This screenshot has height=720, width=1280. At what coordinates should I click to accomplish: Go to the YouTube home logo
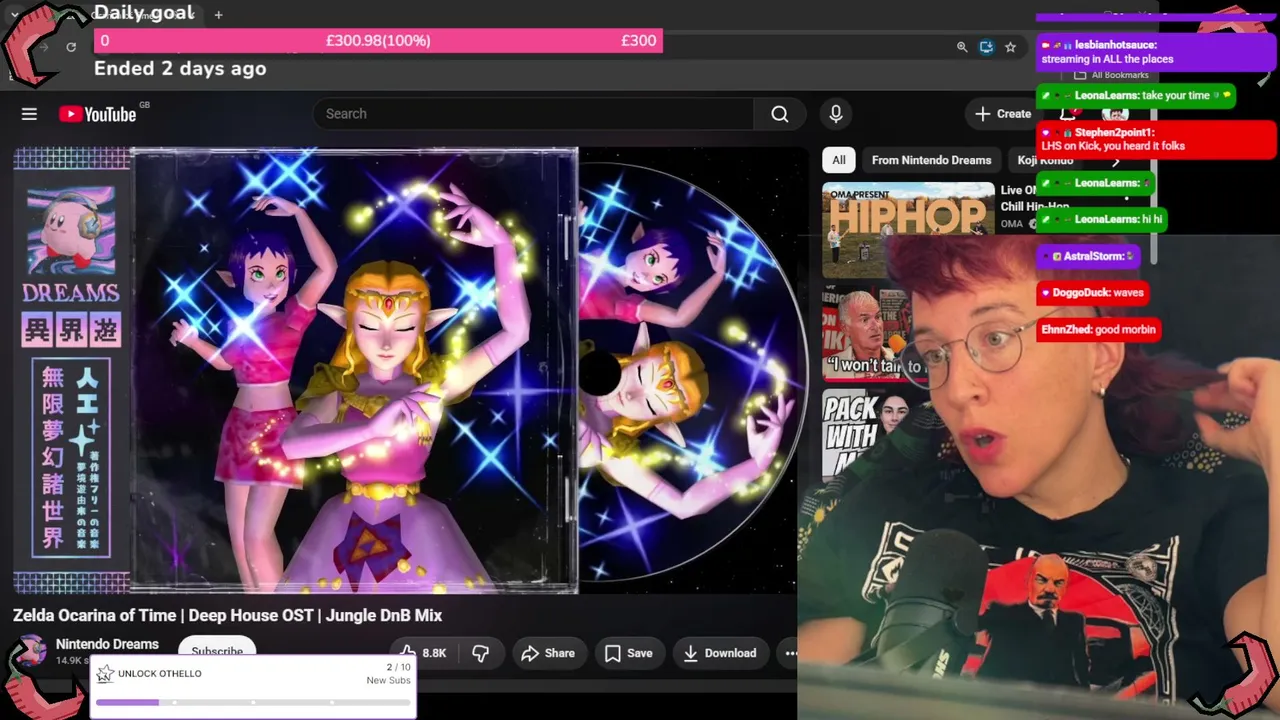click(x=98, y=114)
